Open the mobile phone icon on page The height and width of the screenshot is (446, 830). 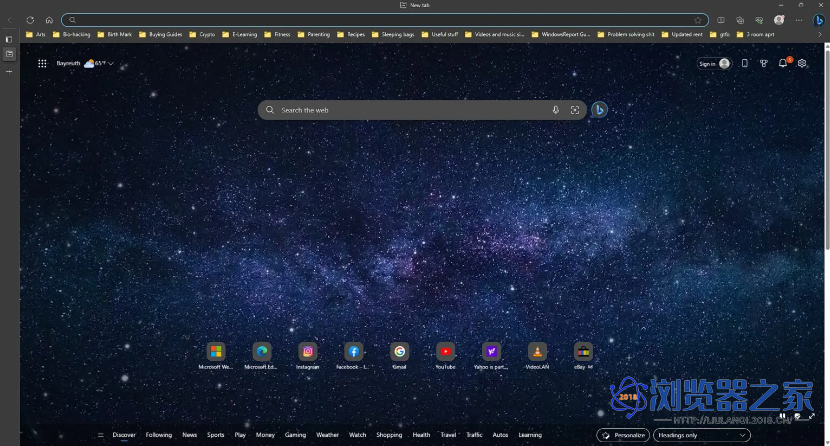[x=744, y=63]
